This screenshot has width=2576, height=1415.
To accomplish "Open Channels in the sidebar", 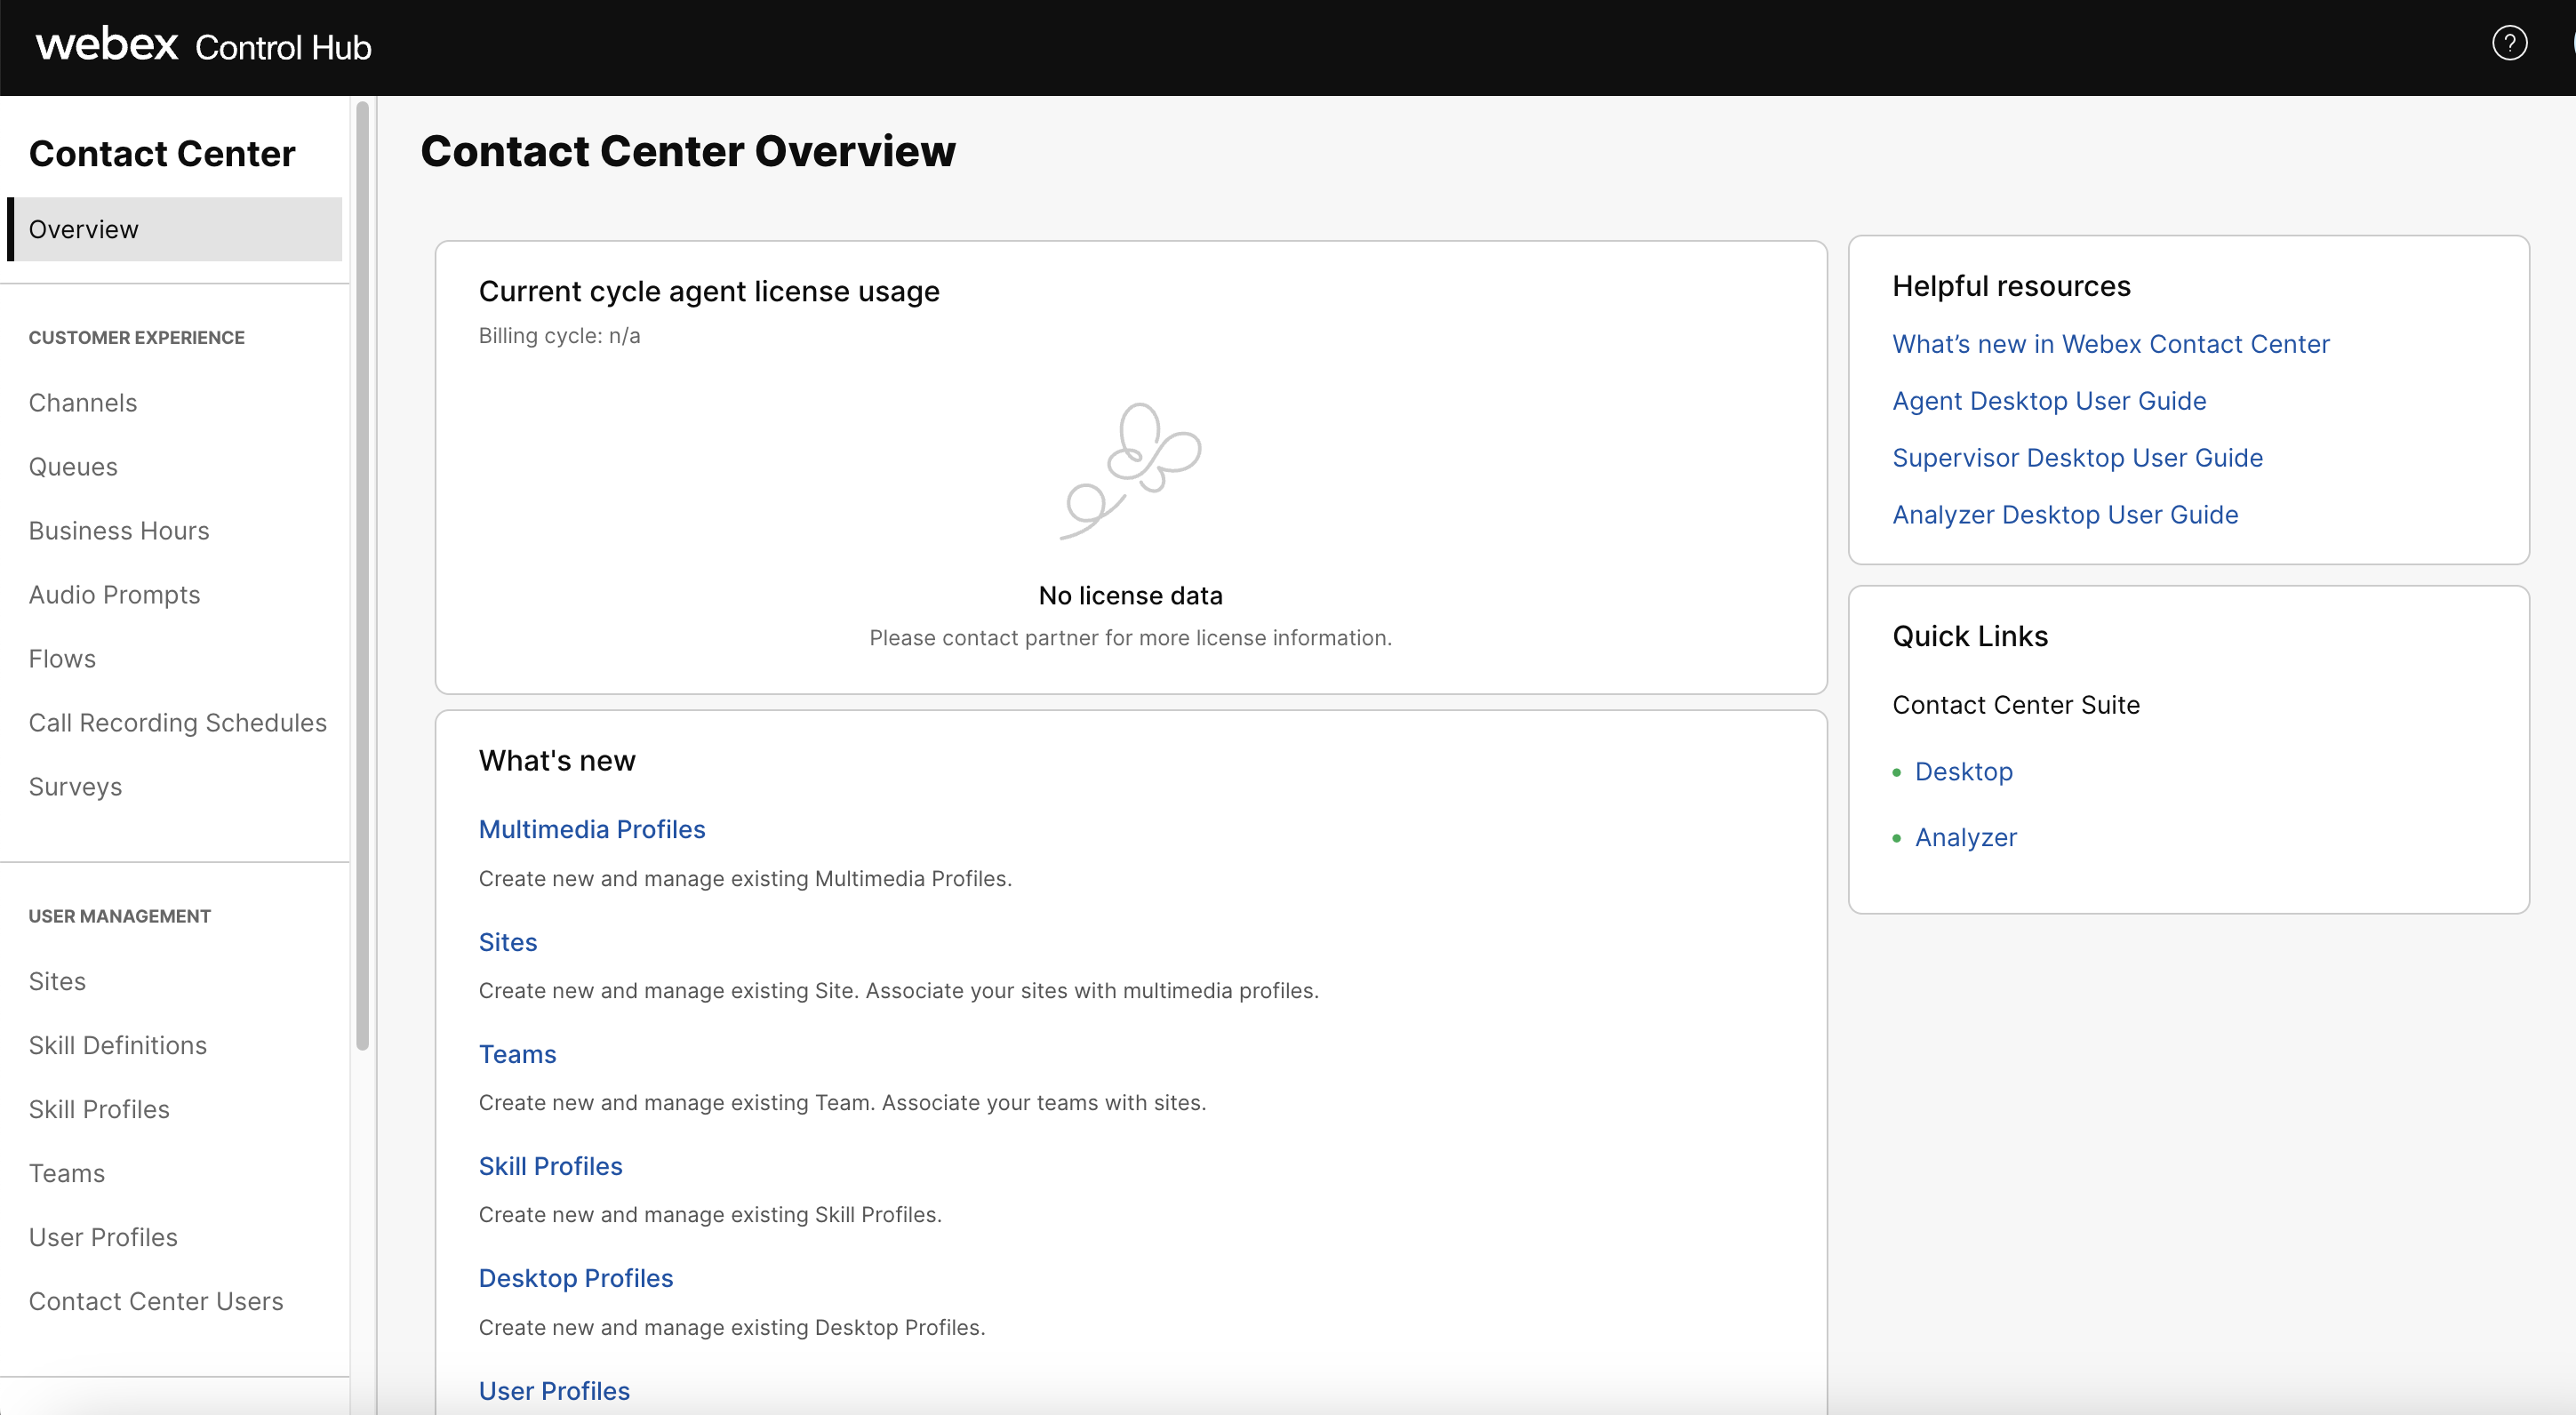I will click(x=83, y=402).
